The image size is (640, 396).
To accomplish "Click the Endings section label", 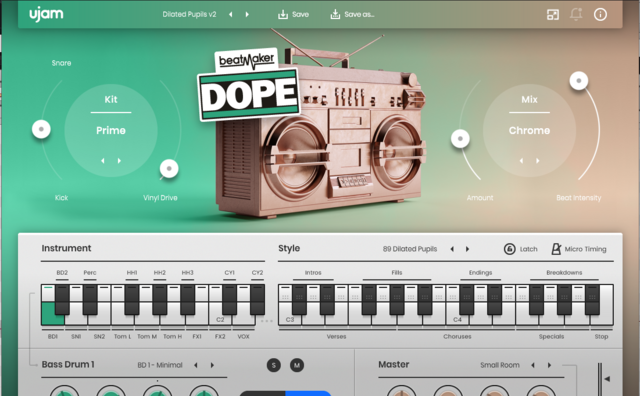I will click(x=480, y=273).
